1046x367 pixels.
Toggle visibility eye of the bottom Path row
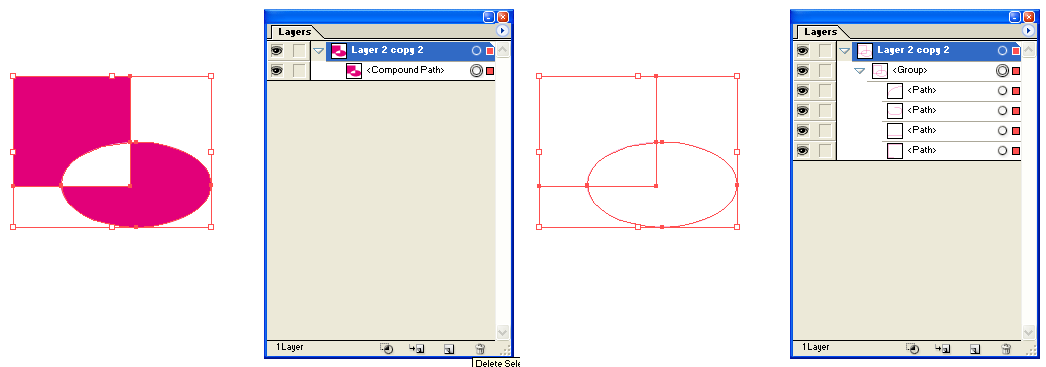[803, 150]
